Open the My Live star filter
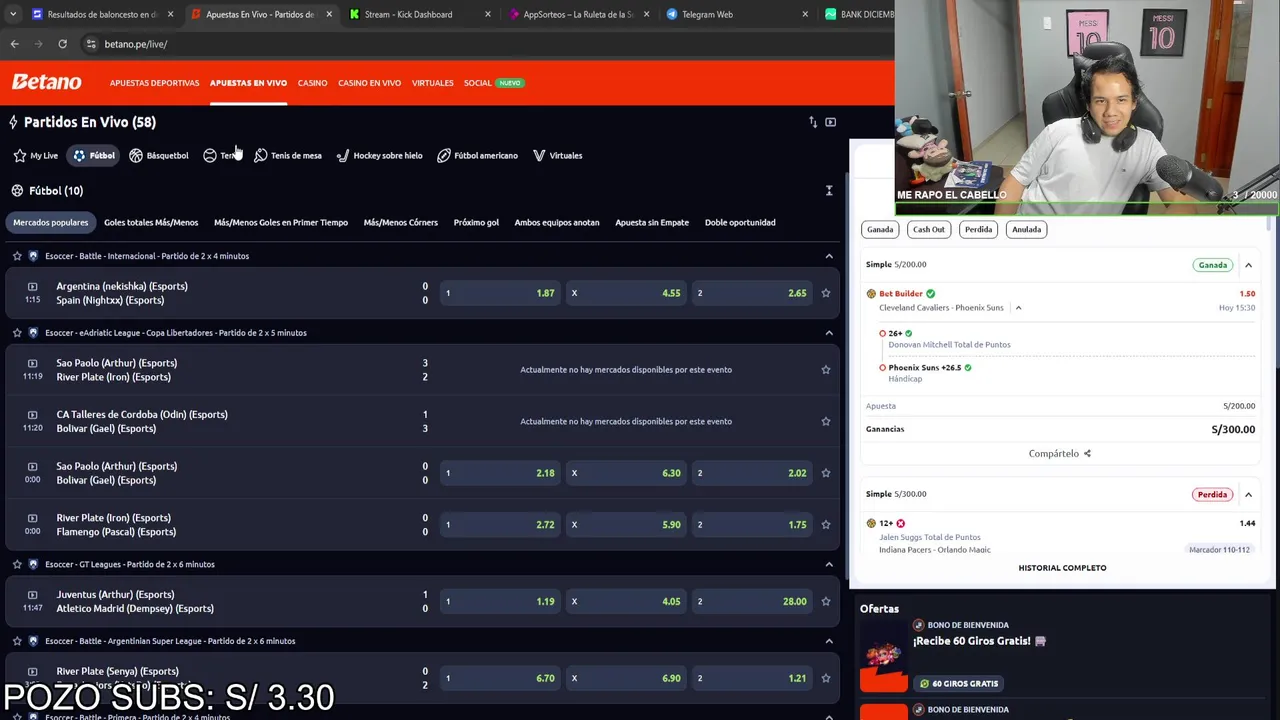 [36, 156]
